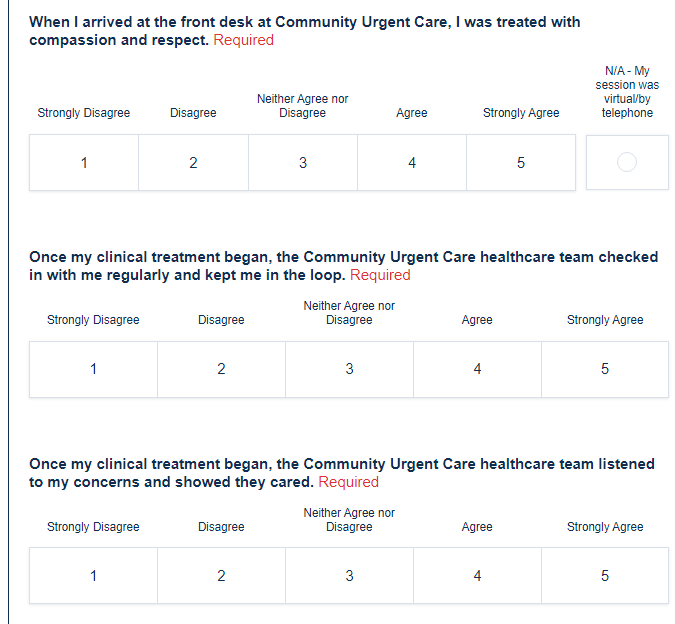Rate front desk question 1 Strongly Disagree
Image resolution: width=675 pixels, height=624 pixels.
click(84, 163)
